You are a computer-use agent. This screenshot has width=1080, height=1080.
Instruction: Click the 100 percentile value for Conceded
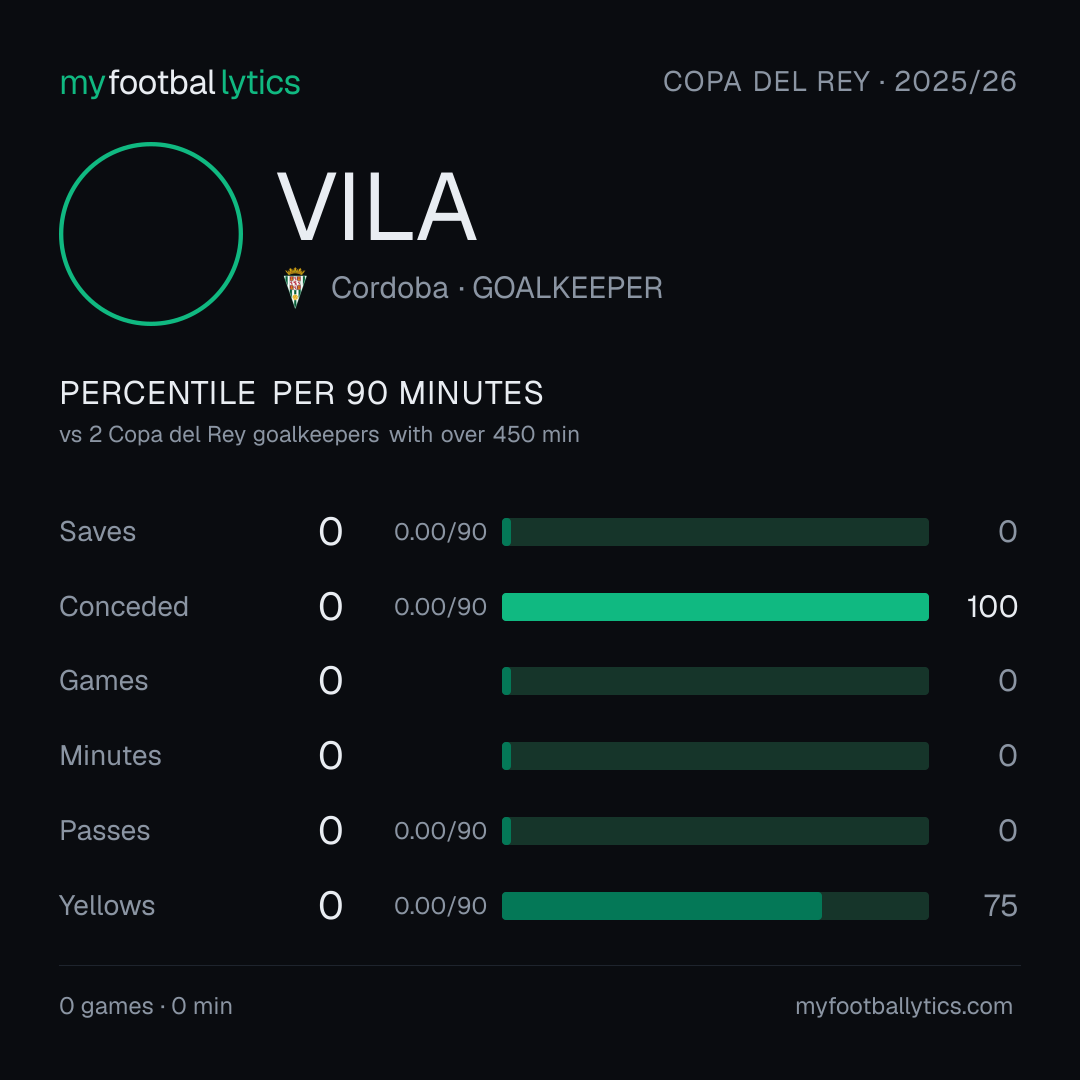992,607
